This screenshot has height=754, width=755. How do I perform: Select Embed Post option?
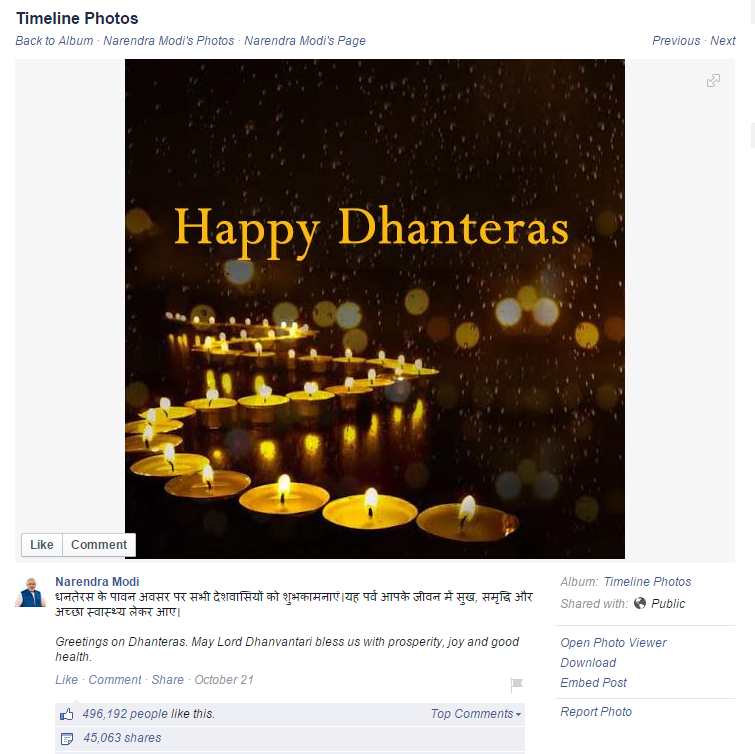coord(593,683)
